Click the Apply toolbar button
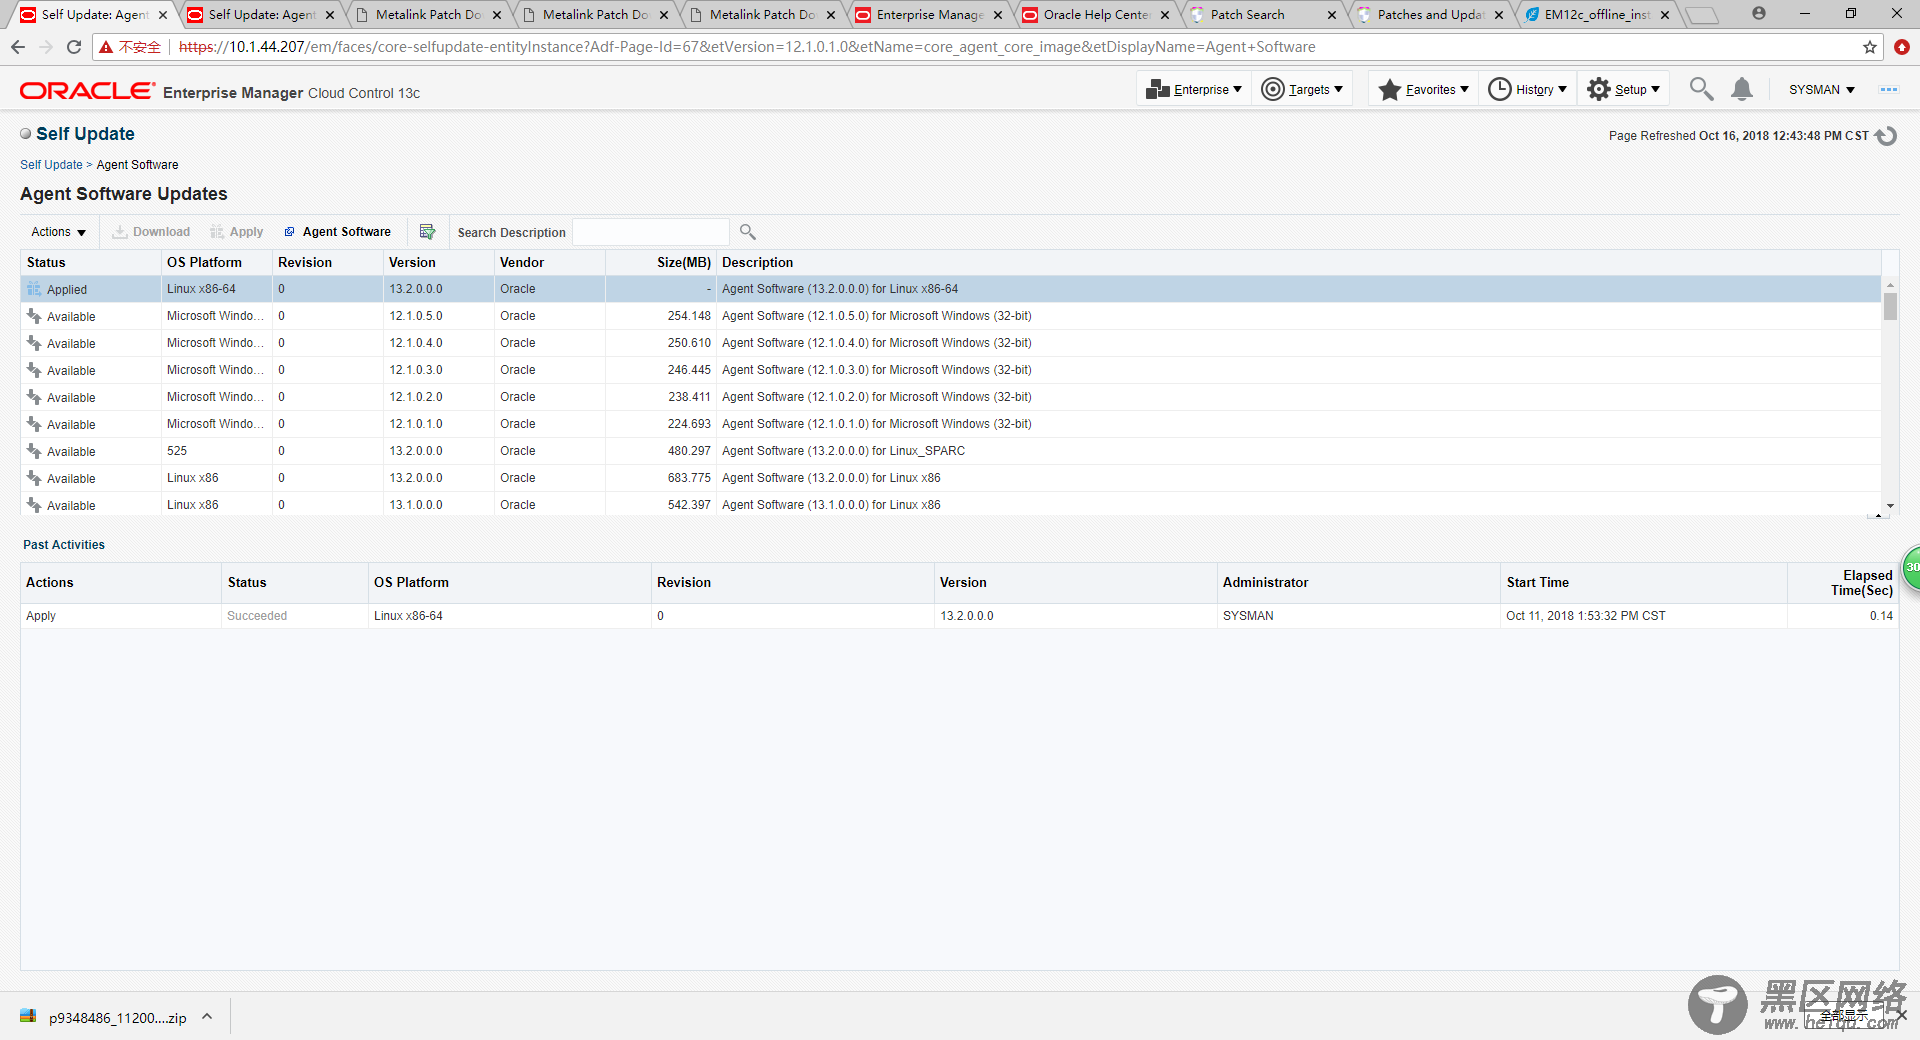Image resolution: width=1920 pixels, height=1040 pixels. coord(237,232)
